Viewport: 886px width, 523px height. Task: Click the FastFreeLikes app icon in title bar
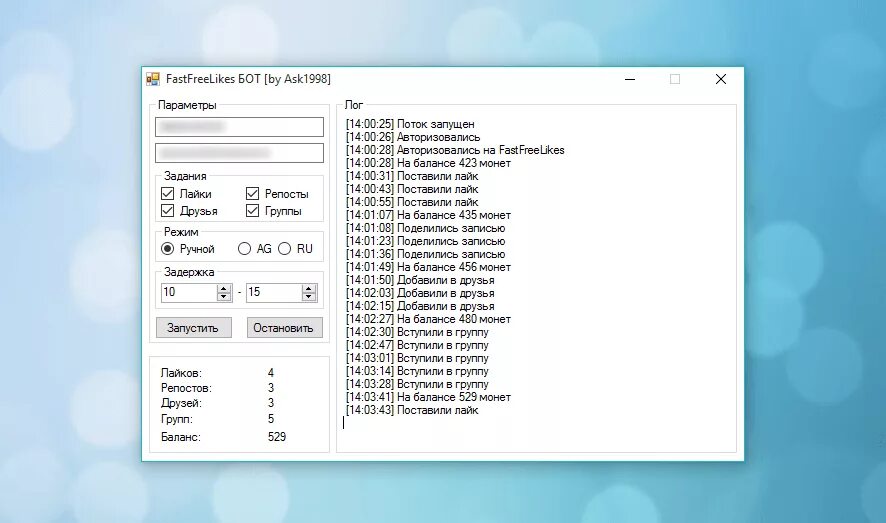pyautogui.click(x=153, y=79)
